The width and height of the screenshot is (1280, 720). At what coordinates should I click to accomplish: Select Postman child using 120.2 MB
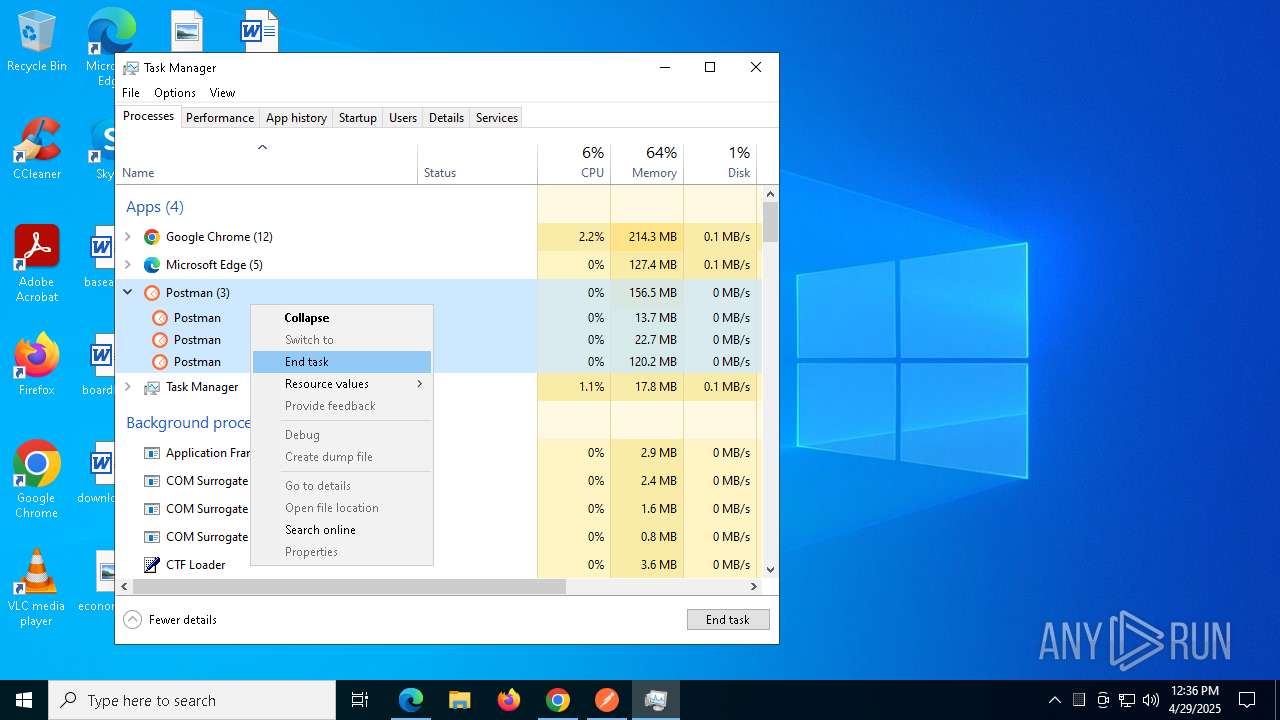click(x=438, y=362)
